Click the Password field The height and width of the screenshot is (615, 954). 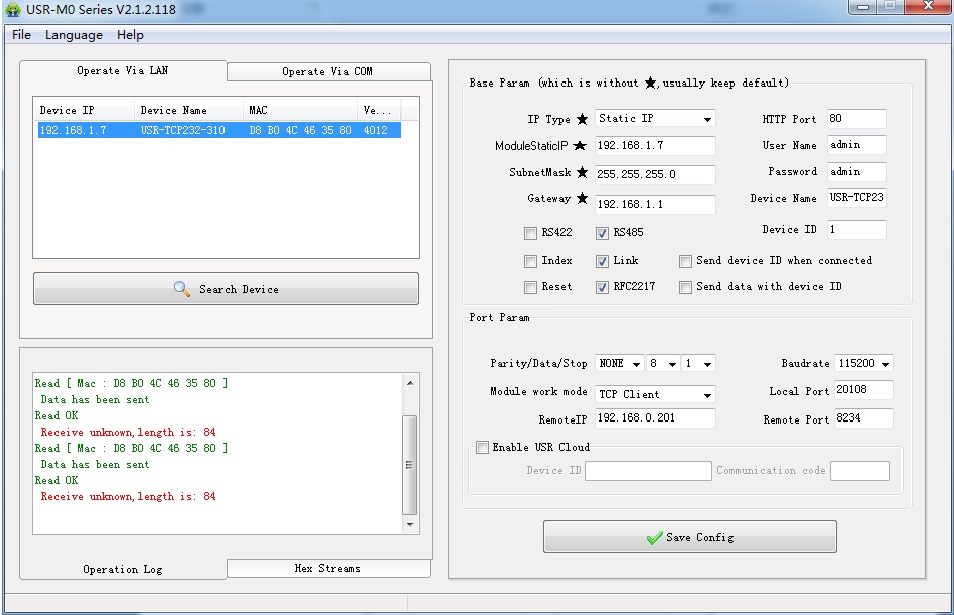click(857, 172)
